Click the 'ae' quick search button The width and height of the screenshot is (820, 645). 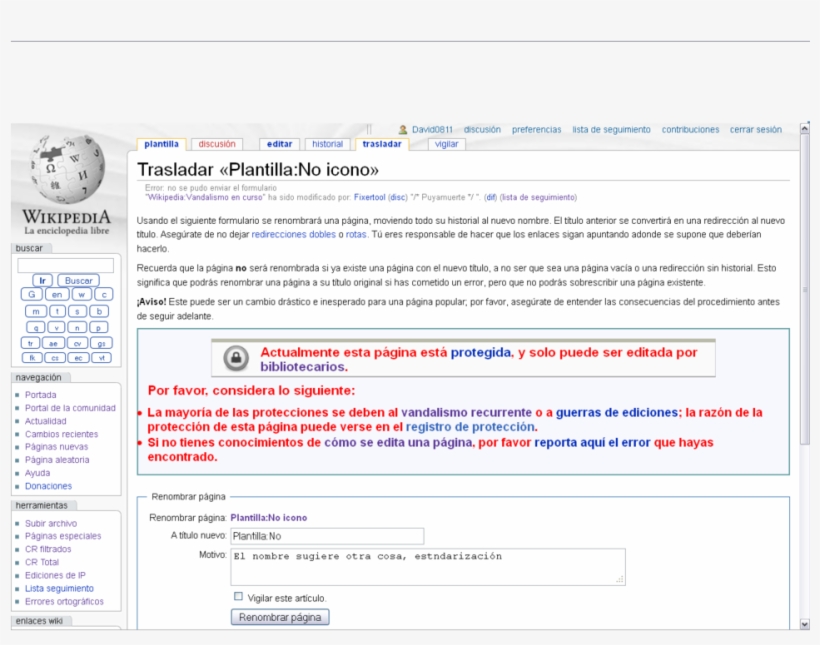53,343
